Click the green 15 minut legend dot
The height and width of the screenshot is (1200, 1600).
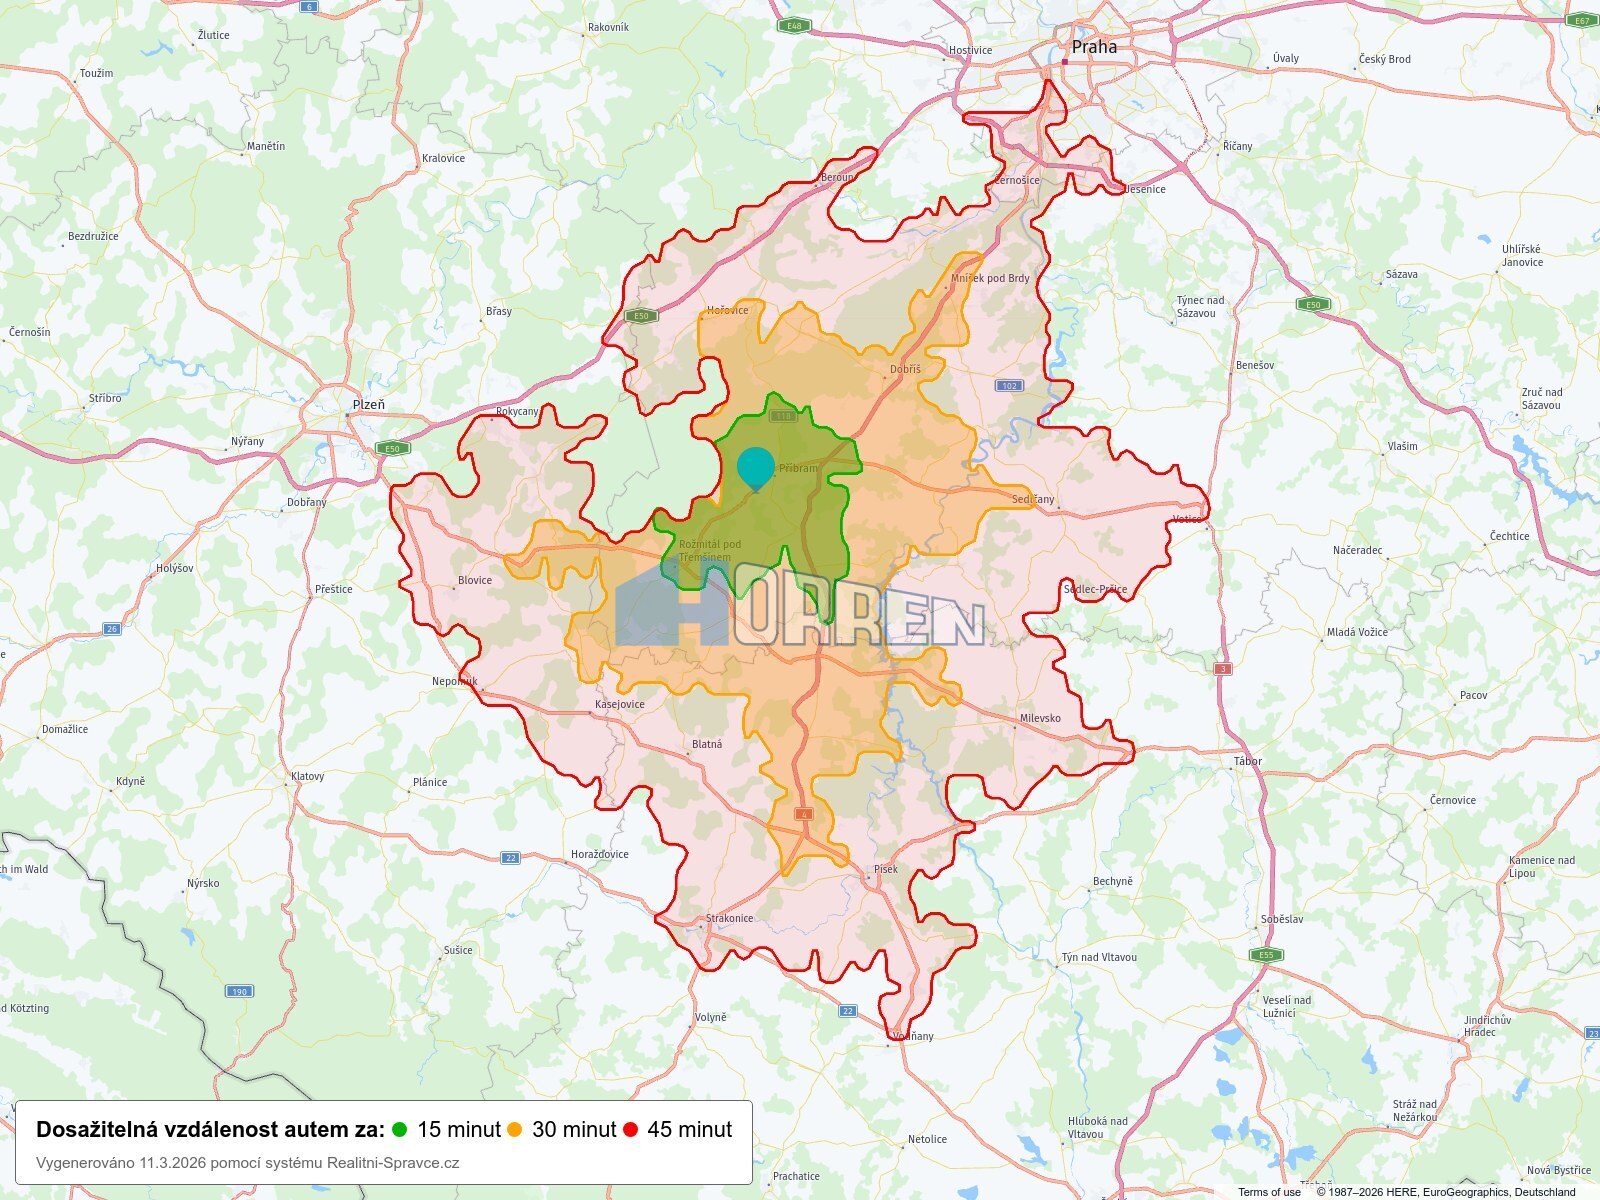pyautogui.click(x=400, y=1130)
